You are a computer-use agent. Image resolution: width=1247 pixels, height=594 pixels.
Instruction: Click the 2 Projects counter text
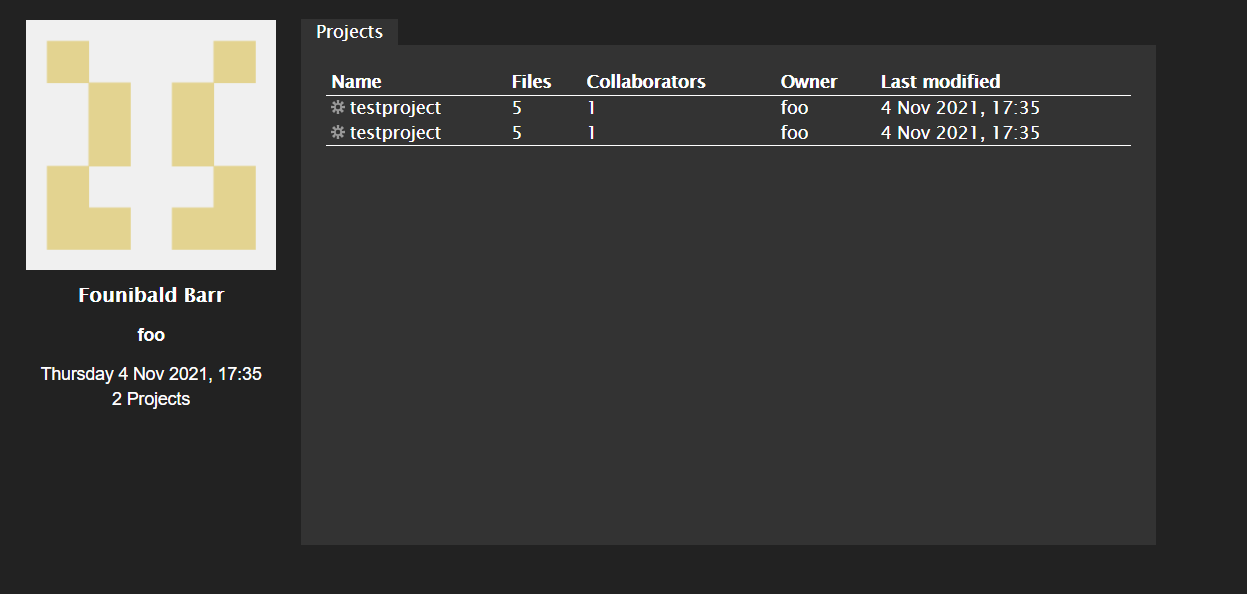tap(150, 398)
